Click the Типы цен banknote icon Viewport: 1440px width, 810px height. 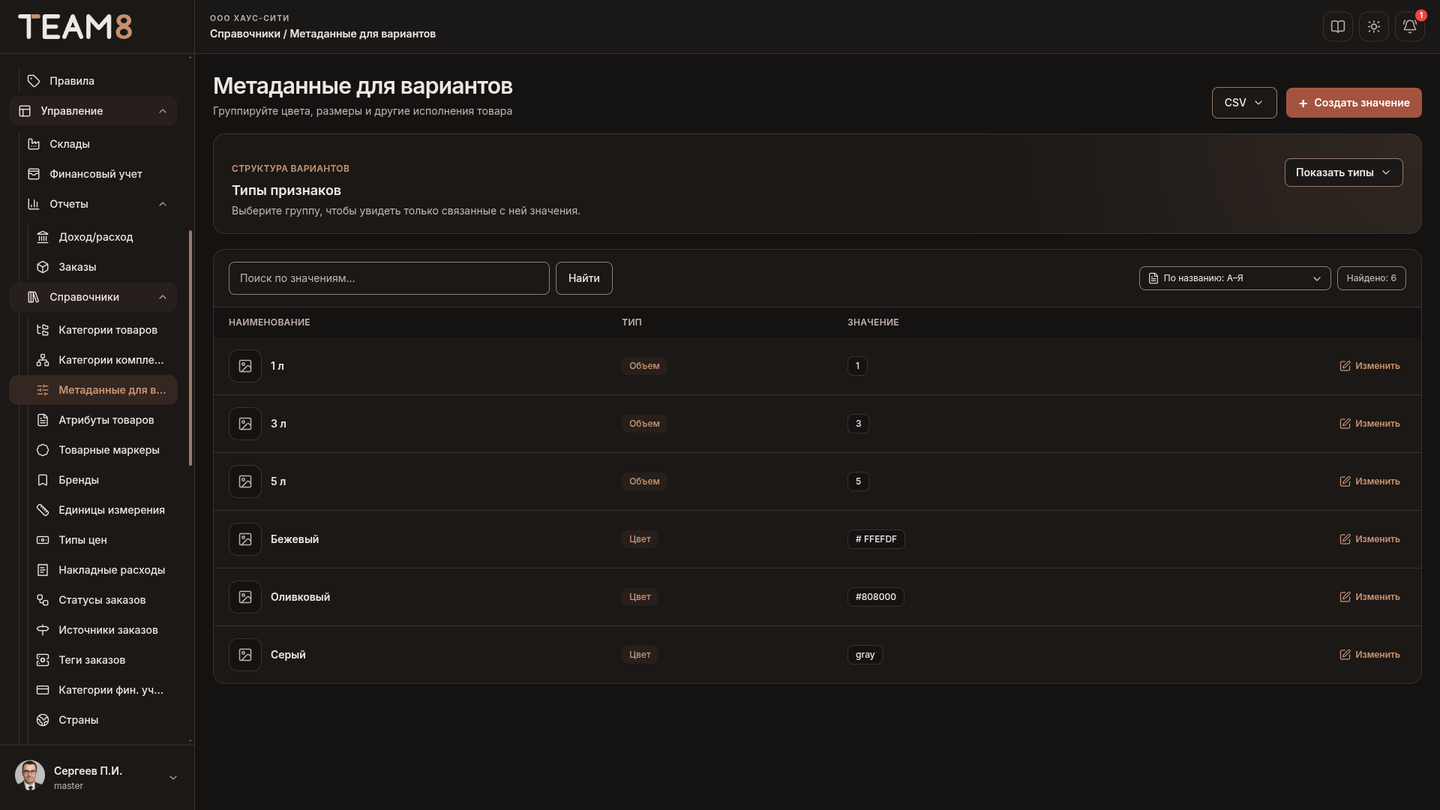tap(43, 540)
